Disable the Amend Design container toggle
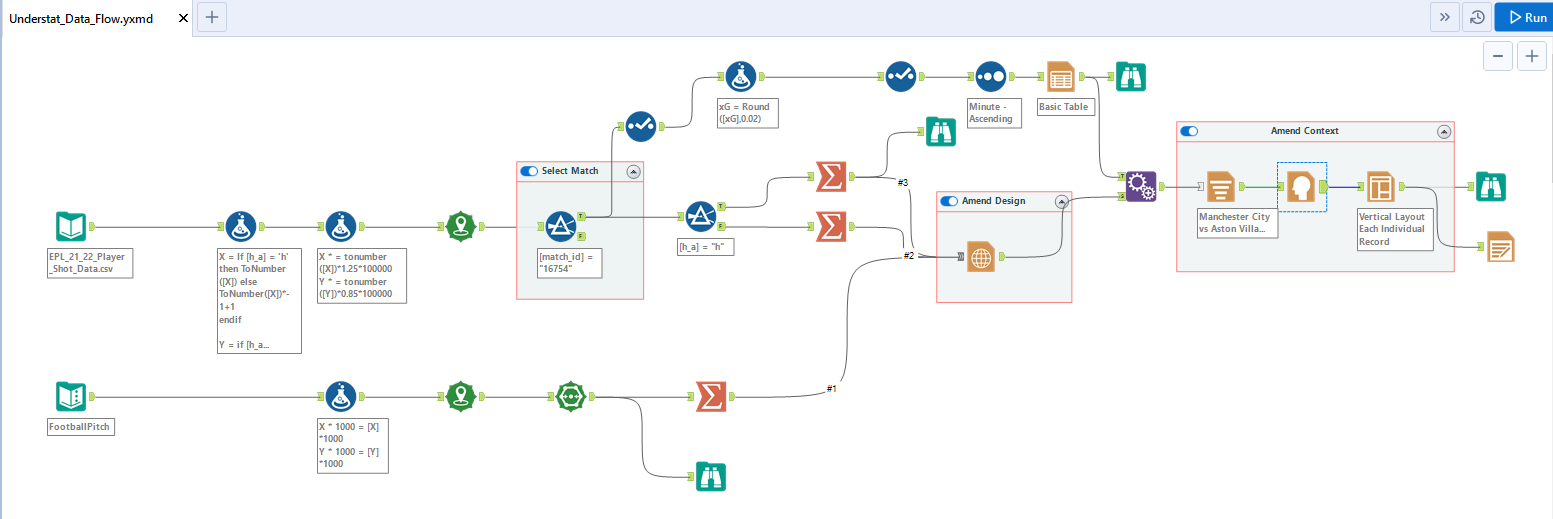This screenshot has width=1553, height=519. (949, 201)
